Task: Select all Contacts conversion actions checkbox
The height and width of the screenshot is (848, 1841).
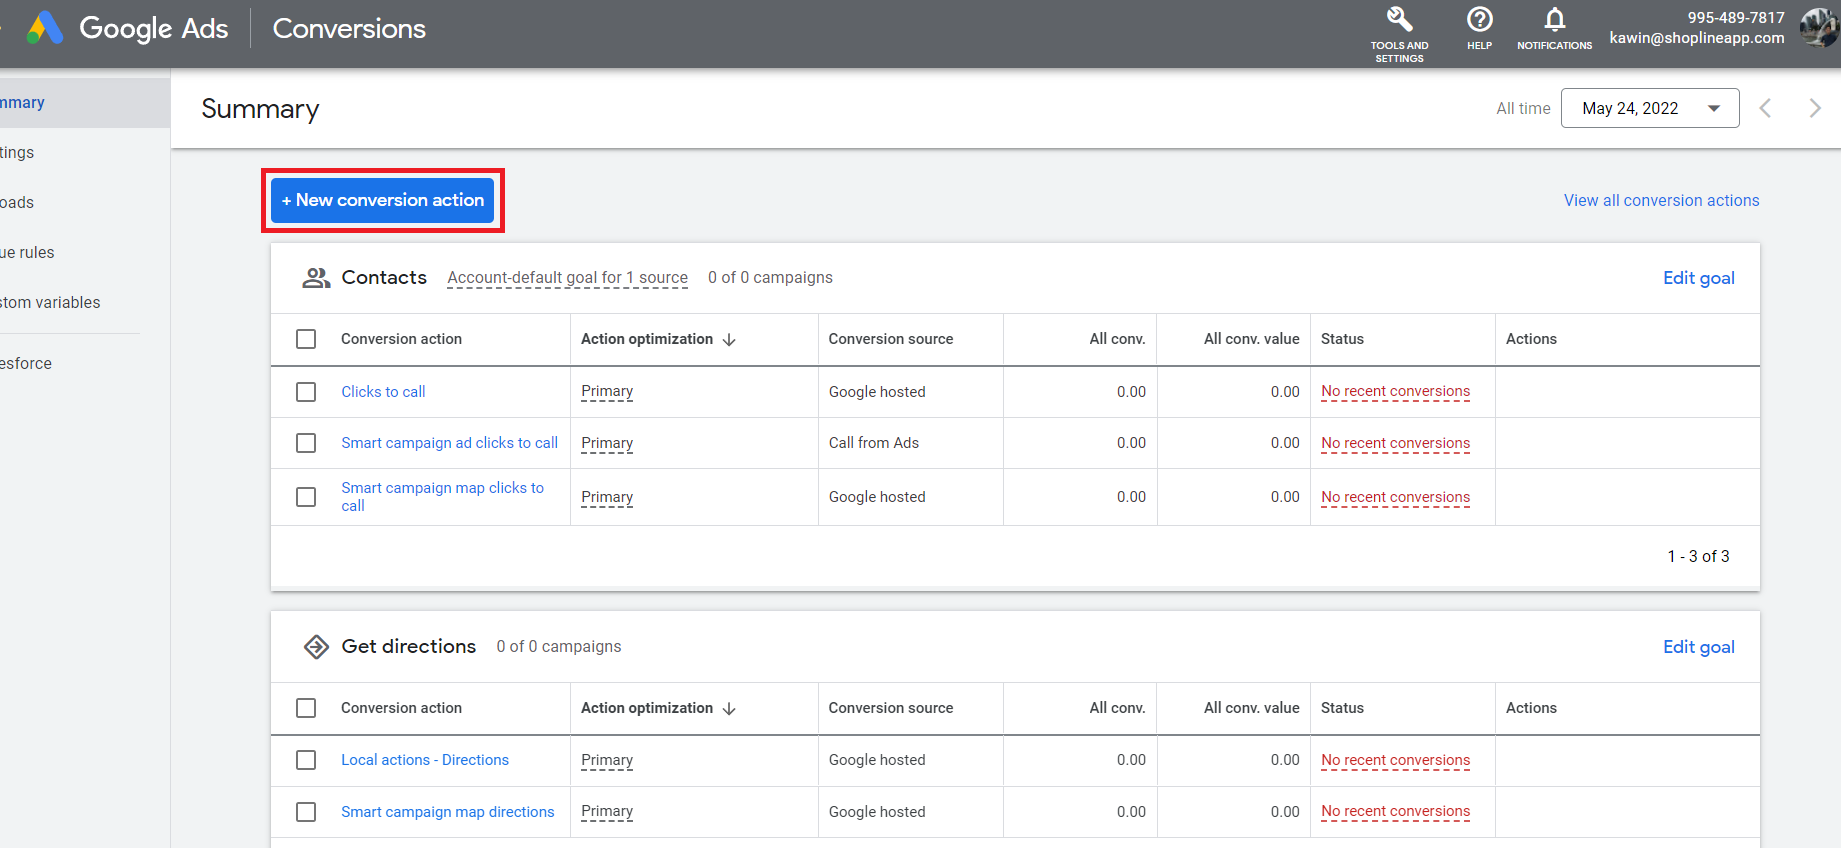Action: (306, 339)
